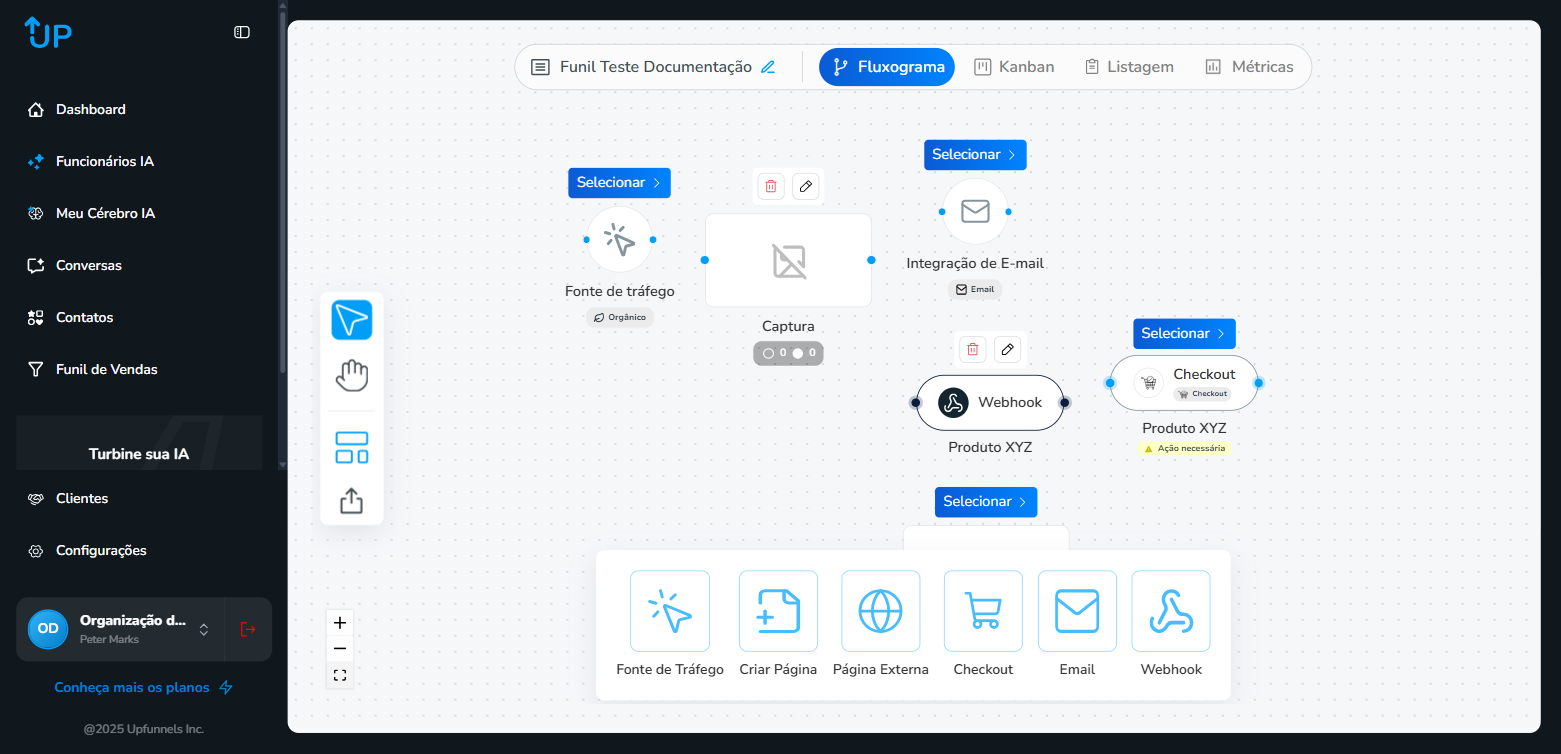Viewport: 1561px width, 754px height.
Task: Open Selecionar above Checkout node
Action: pos(1184,333)
